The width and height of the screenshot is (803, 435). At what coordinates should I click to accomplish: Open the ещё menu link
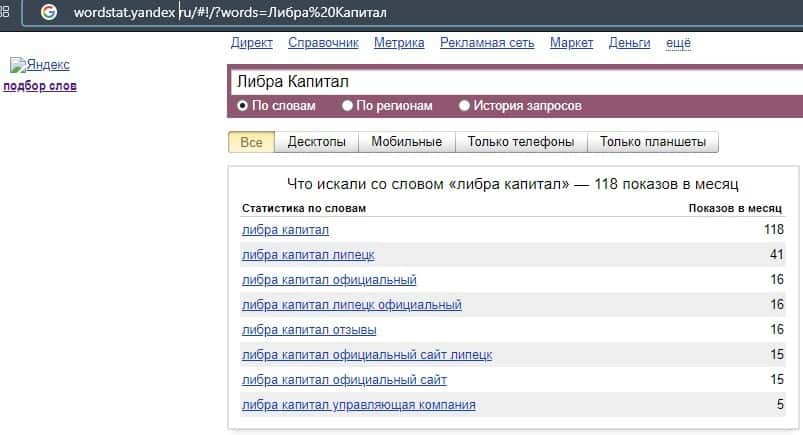678,43
